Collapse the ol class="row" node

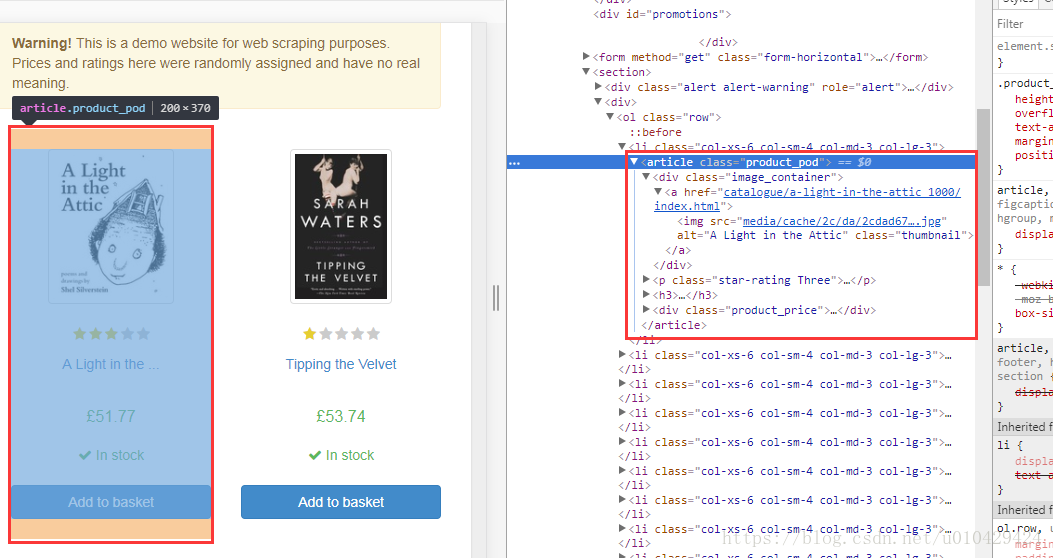(x=610, y=118)
